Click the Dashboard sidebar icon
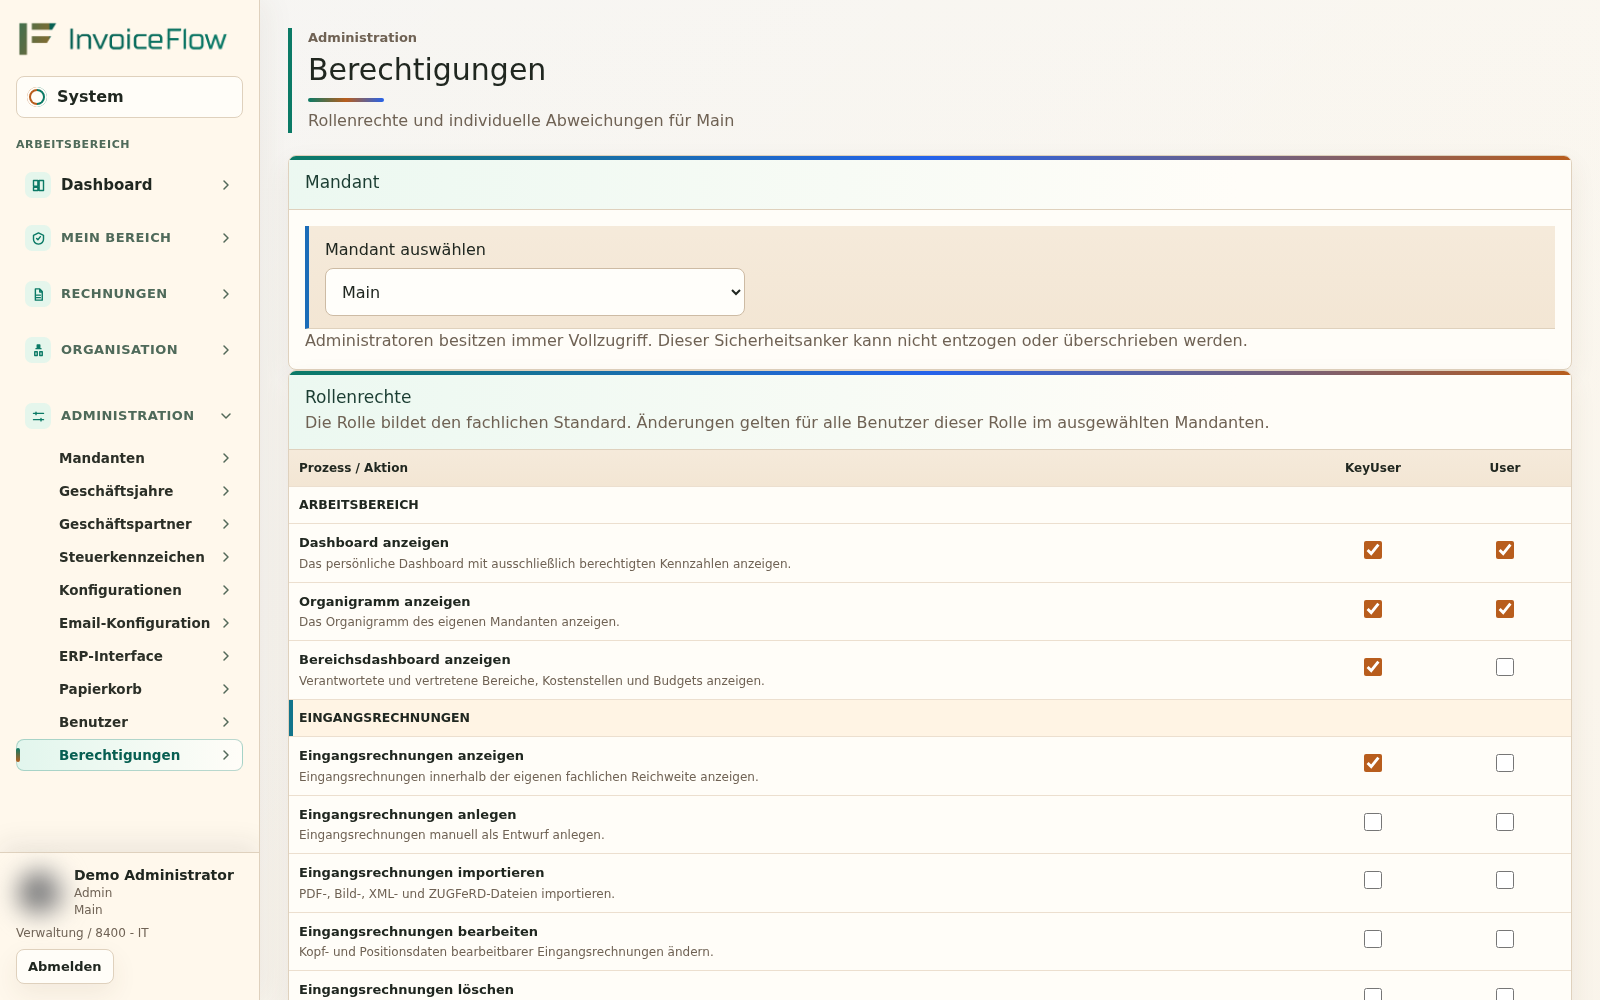1600x1000 pixels. coord(38,185)
